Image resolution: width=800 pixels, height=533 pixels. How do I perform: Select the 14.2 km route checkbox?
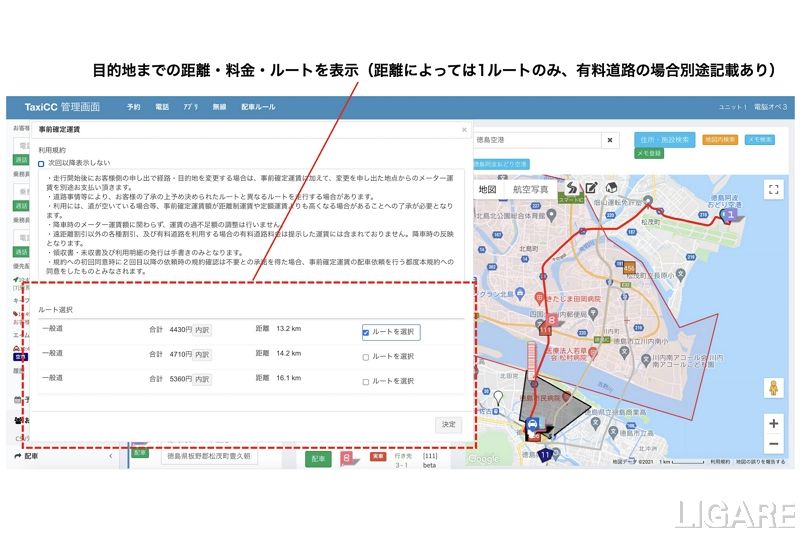(x=366, y=357)
